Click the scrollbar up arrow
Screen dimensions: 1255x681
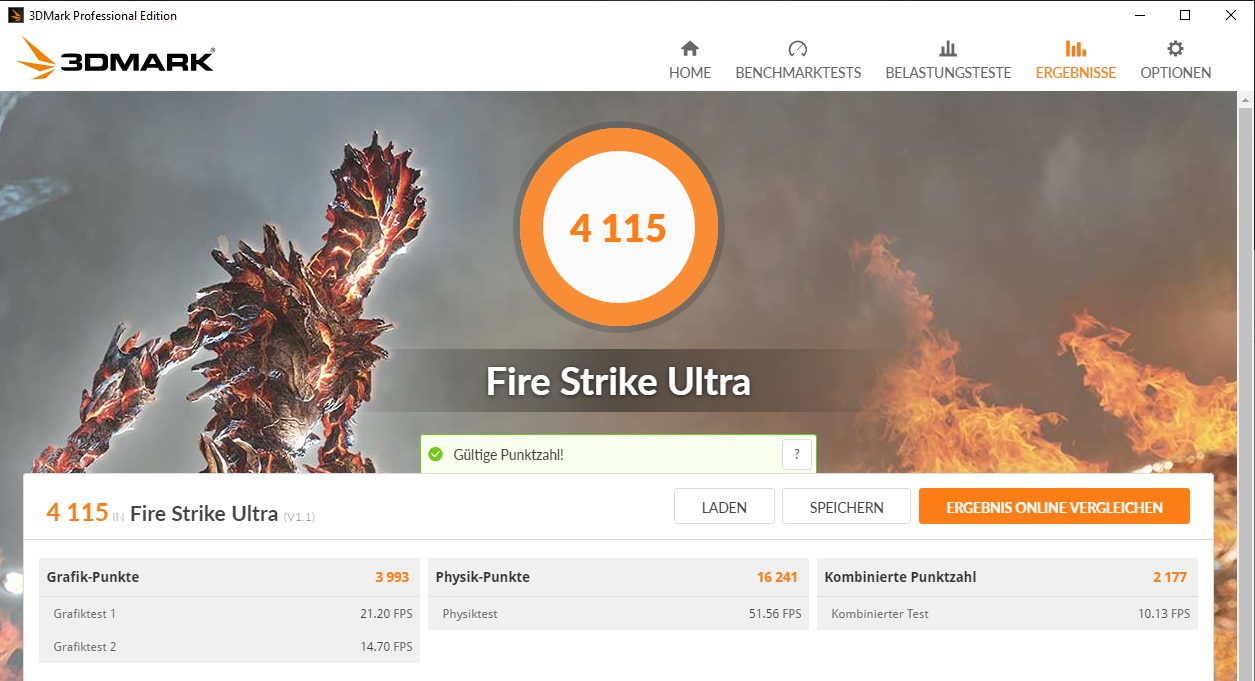(x=1246, y=100)
